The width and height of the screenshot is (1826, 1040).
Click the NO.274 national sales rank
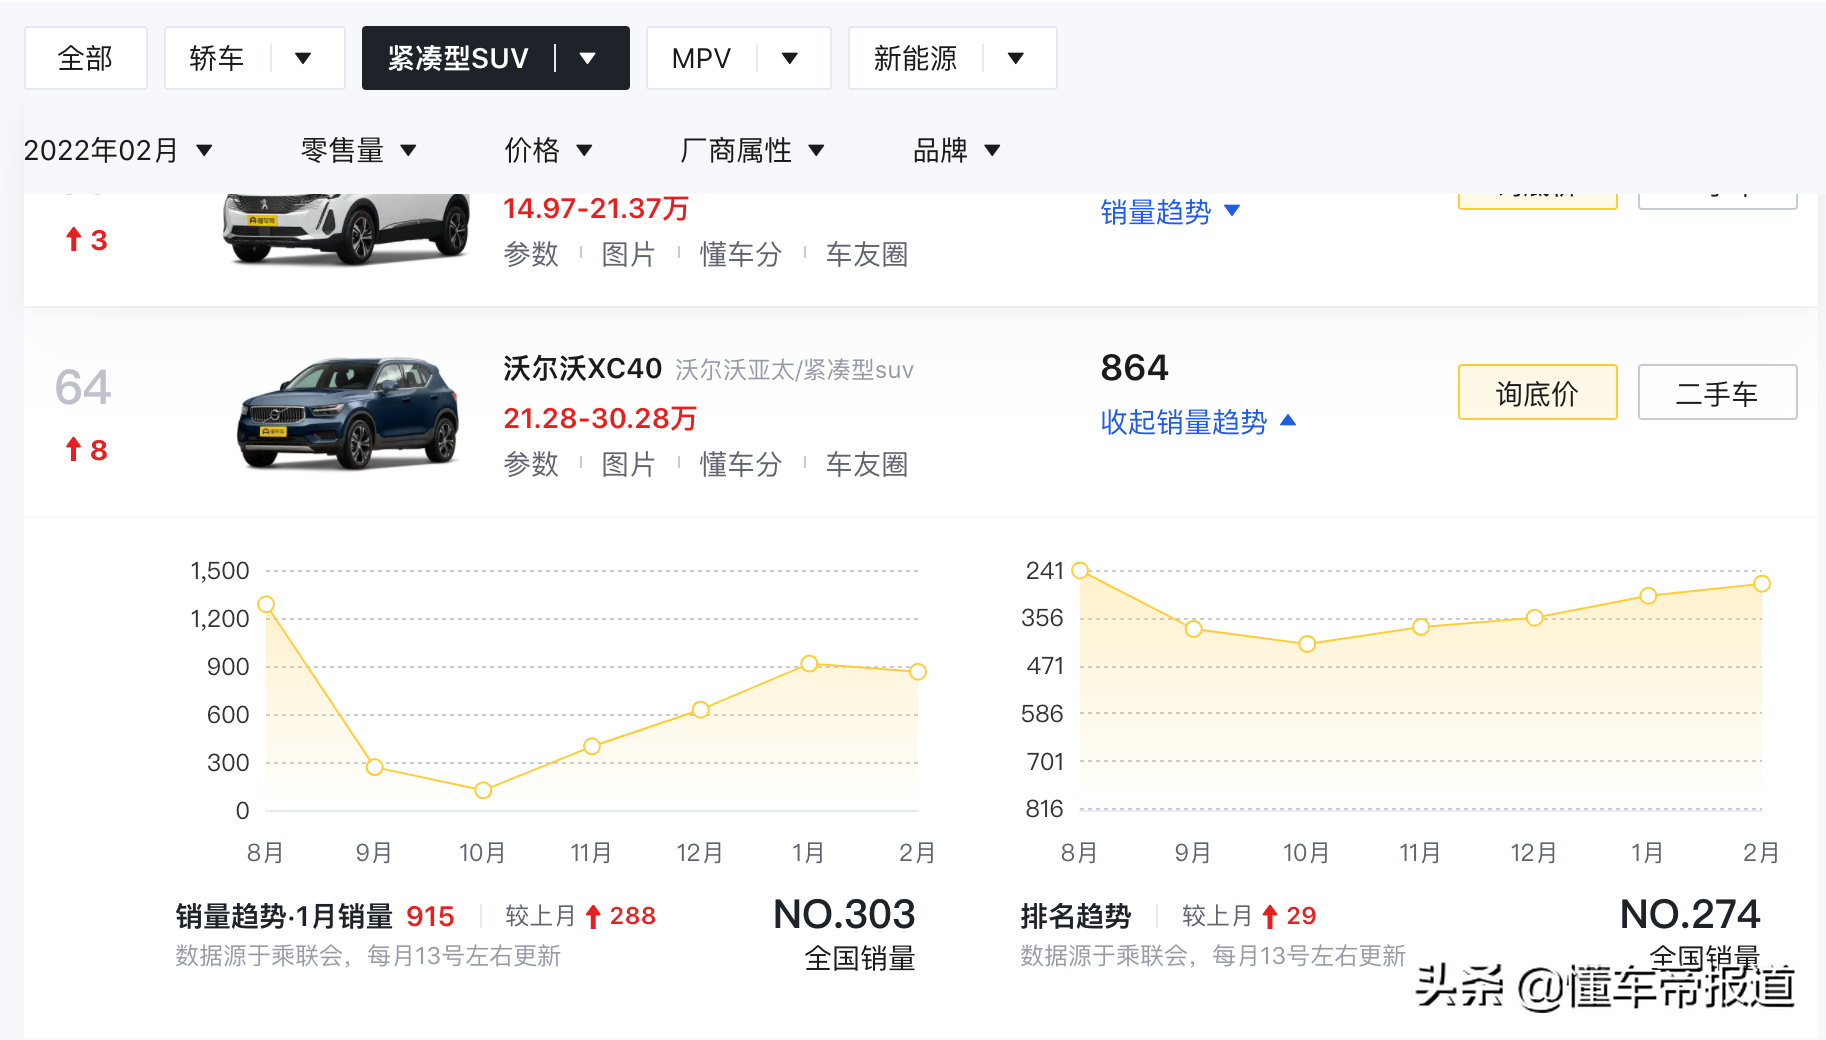pos(1690,915)
